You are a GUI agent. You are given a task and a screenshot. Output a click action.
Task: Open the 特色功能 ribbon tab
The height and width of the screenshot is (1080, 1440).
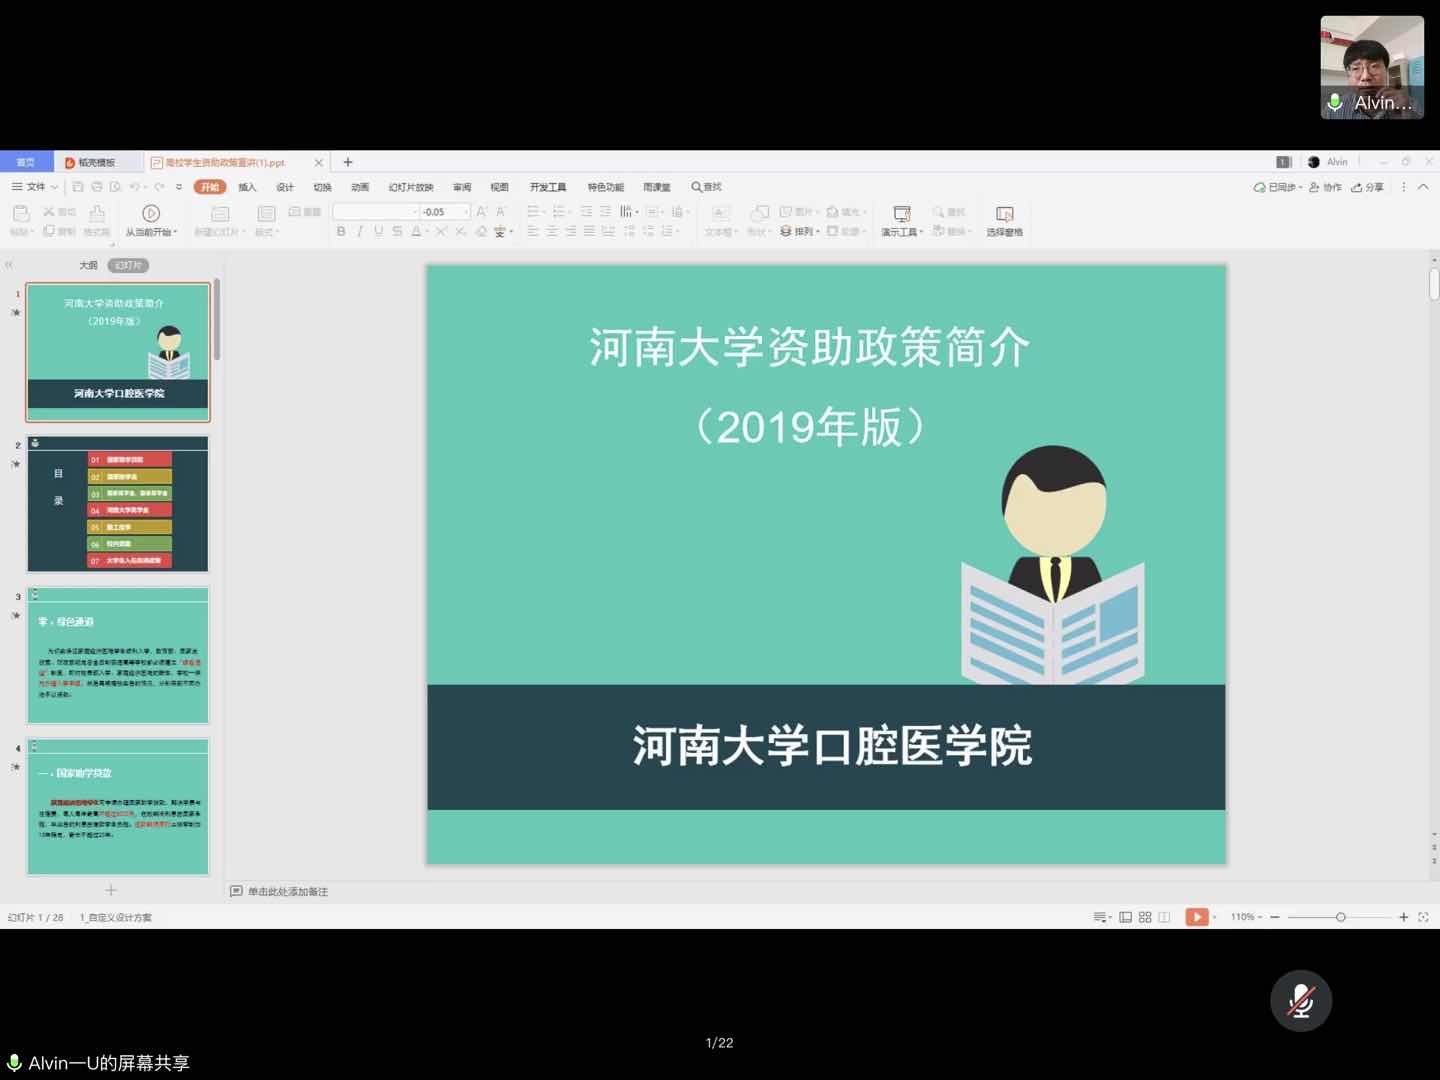(605, 187)
